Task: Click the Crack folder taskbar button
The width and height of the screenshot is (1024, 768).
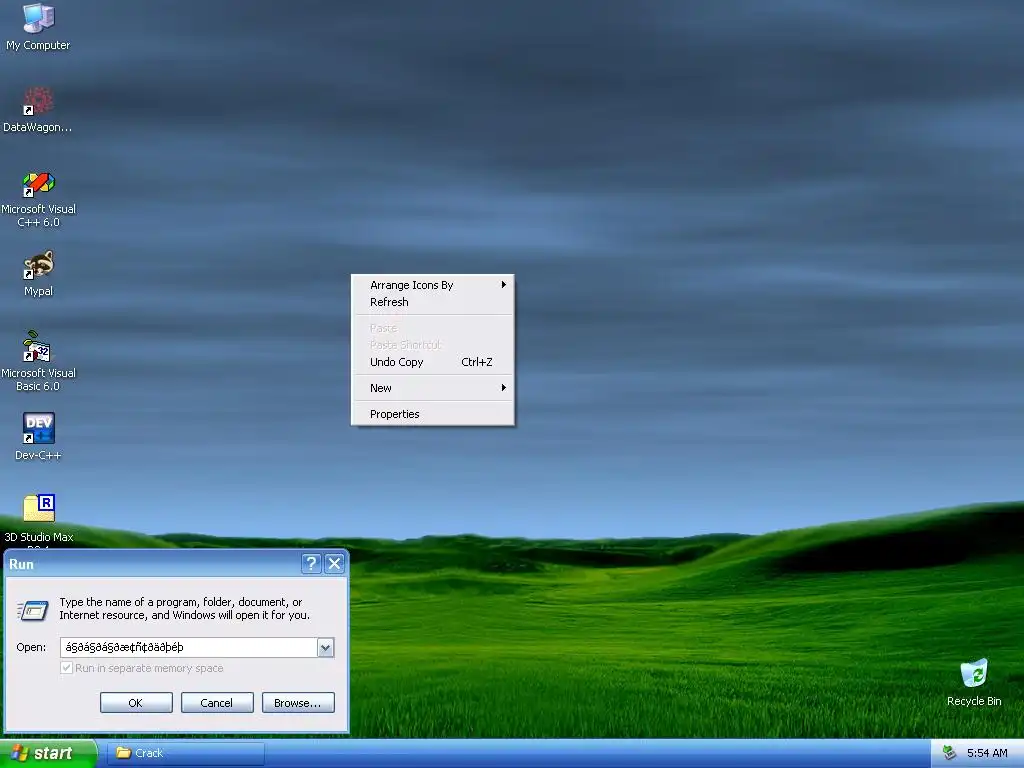Action: point(186,753)
